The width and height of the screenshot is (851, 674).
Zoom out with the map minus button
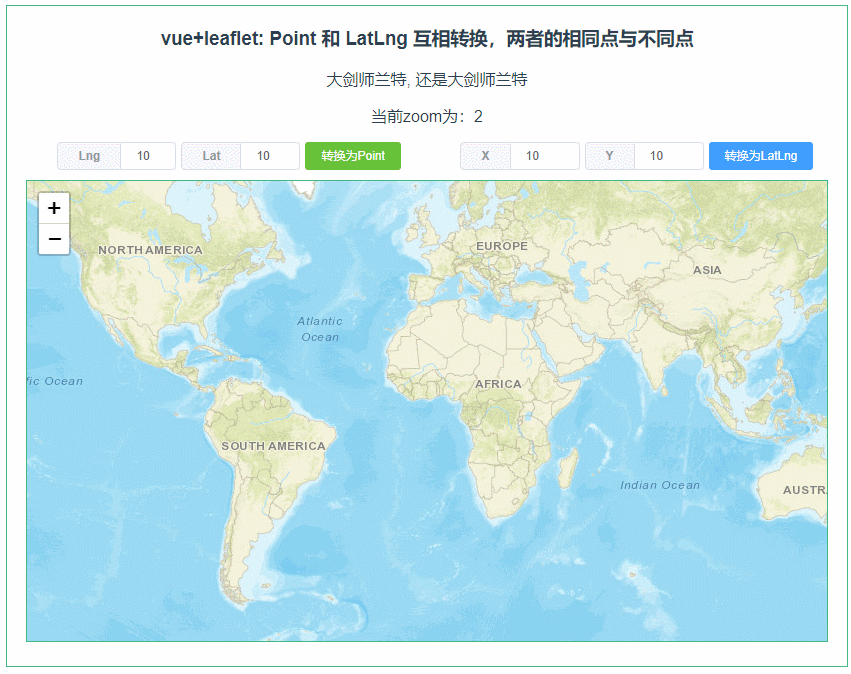[x=54, y=239]
